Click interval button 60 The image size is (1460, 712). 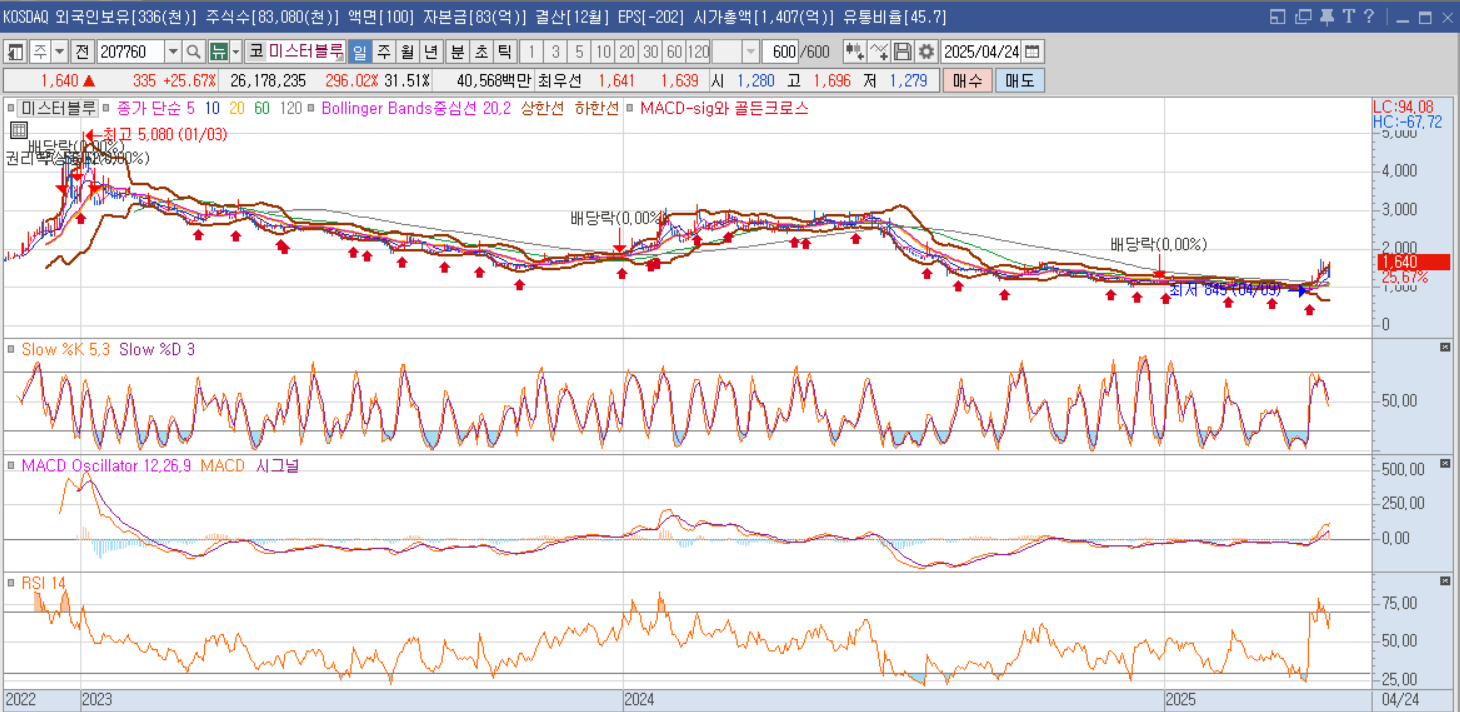(674, 52)
